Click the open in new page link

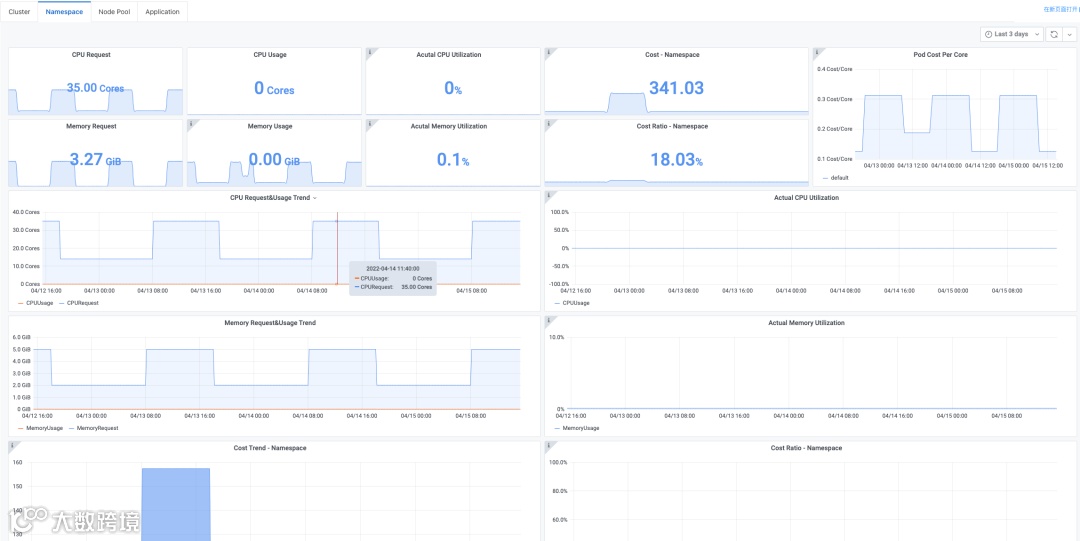coord(1061,10)
